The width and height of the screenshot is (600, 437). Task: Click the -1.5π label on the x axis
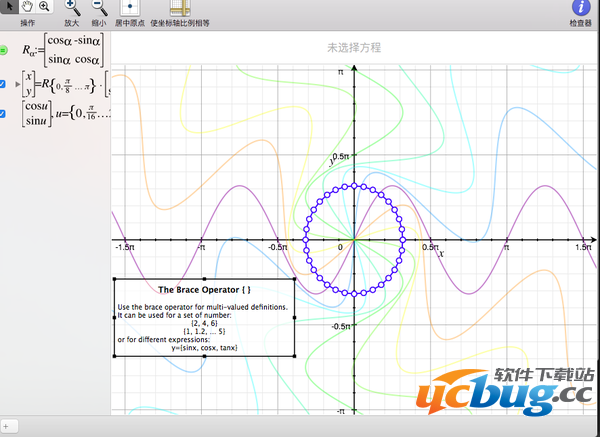point(125,247)
